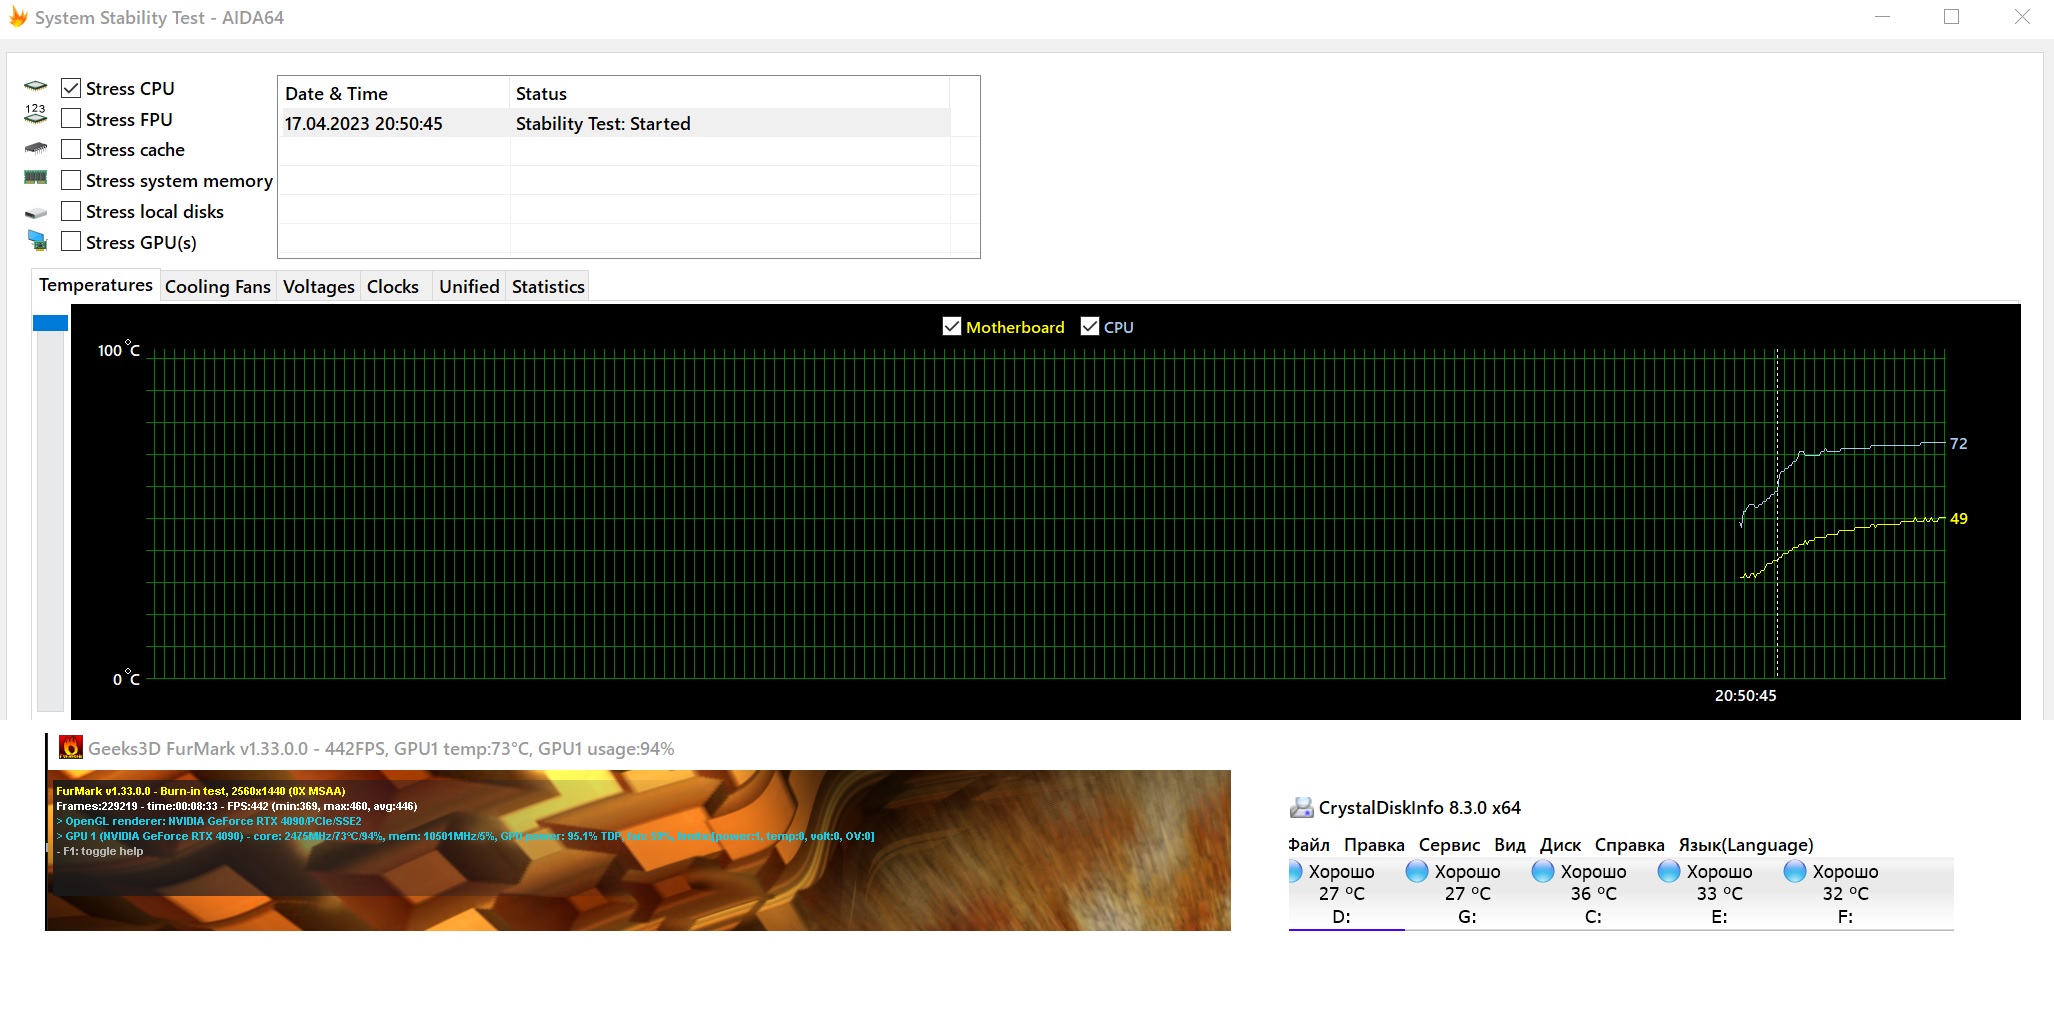The width and height of the screenshot is (2054, 1023).
Task: Click the blue health status orb for drive G:
Action: tap(1417, 871)
